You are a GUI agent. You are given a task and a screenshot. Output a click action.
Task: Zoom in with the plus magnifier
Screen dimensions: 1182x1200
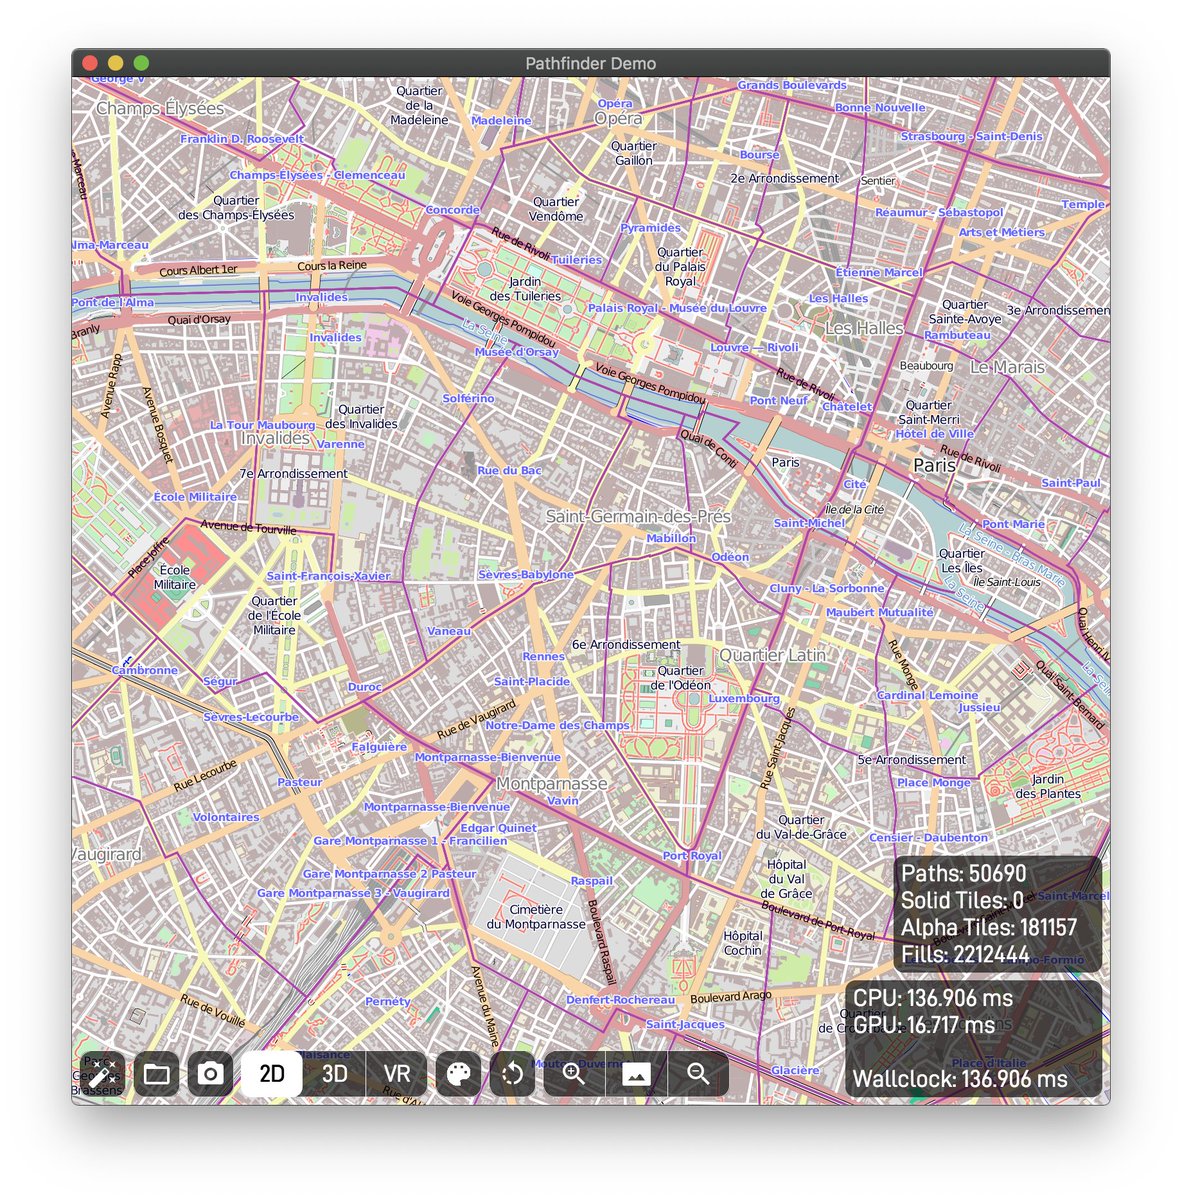[x=574, y=1074]
